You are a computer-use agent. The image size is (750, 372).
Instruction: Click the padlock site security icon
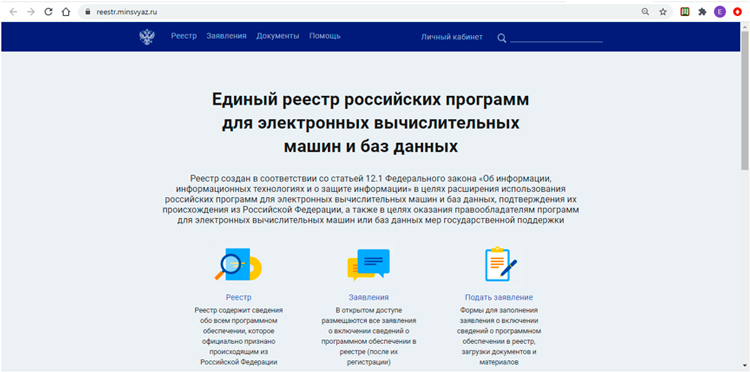point(88,12)
